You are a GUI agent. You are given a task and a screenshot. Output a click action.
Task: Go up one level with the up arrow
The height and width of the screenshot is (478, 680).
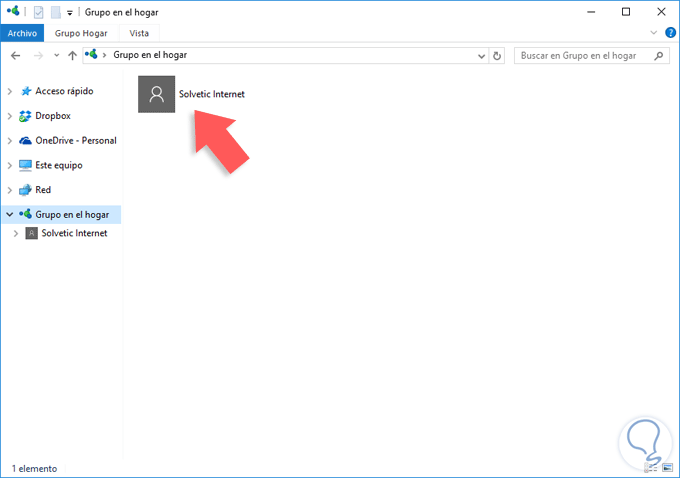coord(72,56)
